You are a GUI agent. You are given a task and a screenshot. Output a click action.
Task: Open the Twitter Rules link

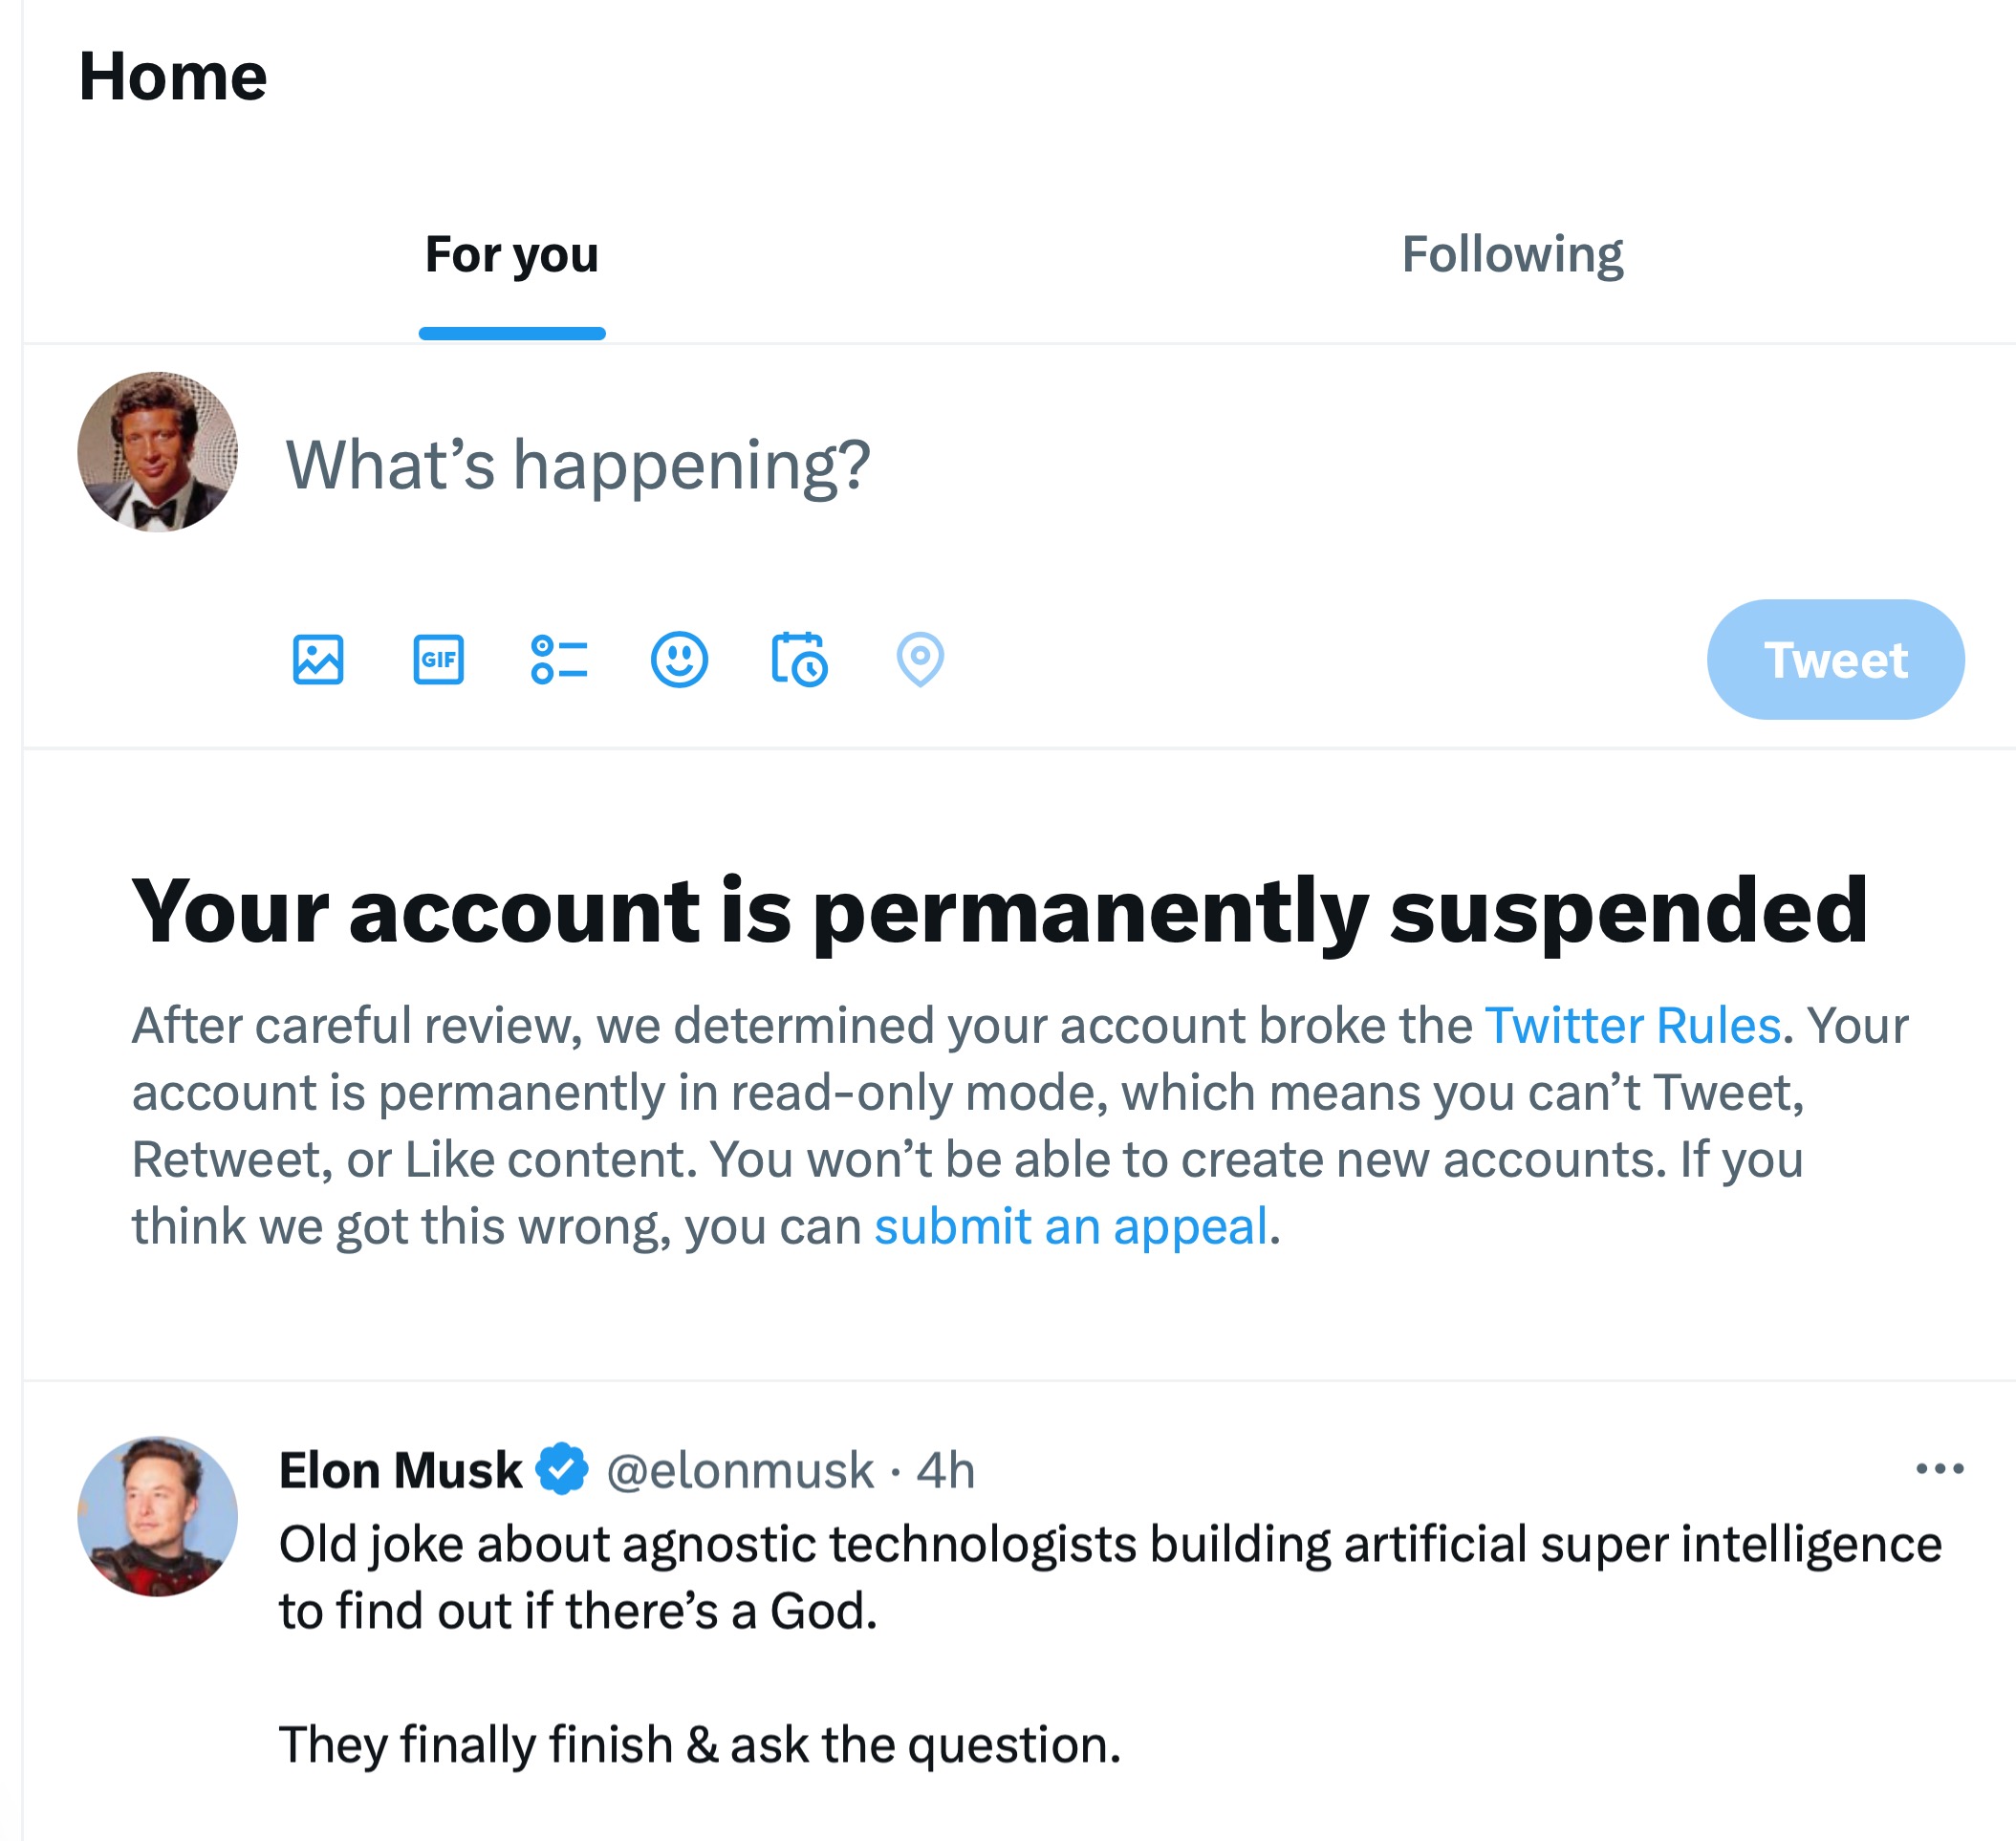(x=1632, y=1025)
